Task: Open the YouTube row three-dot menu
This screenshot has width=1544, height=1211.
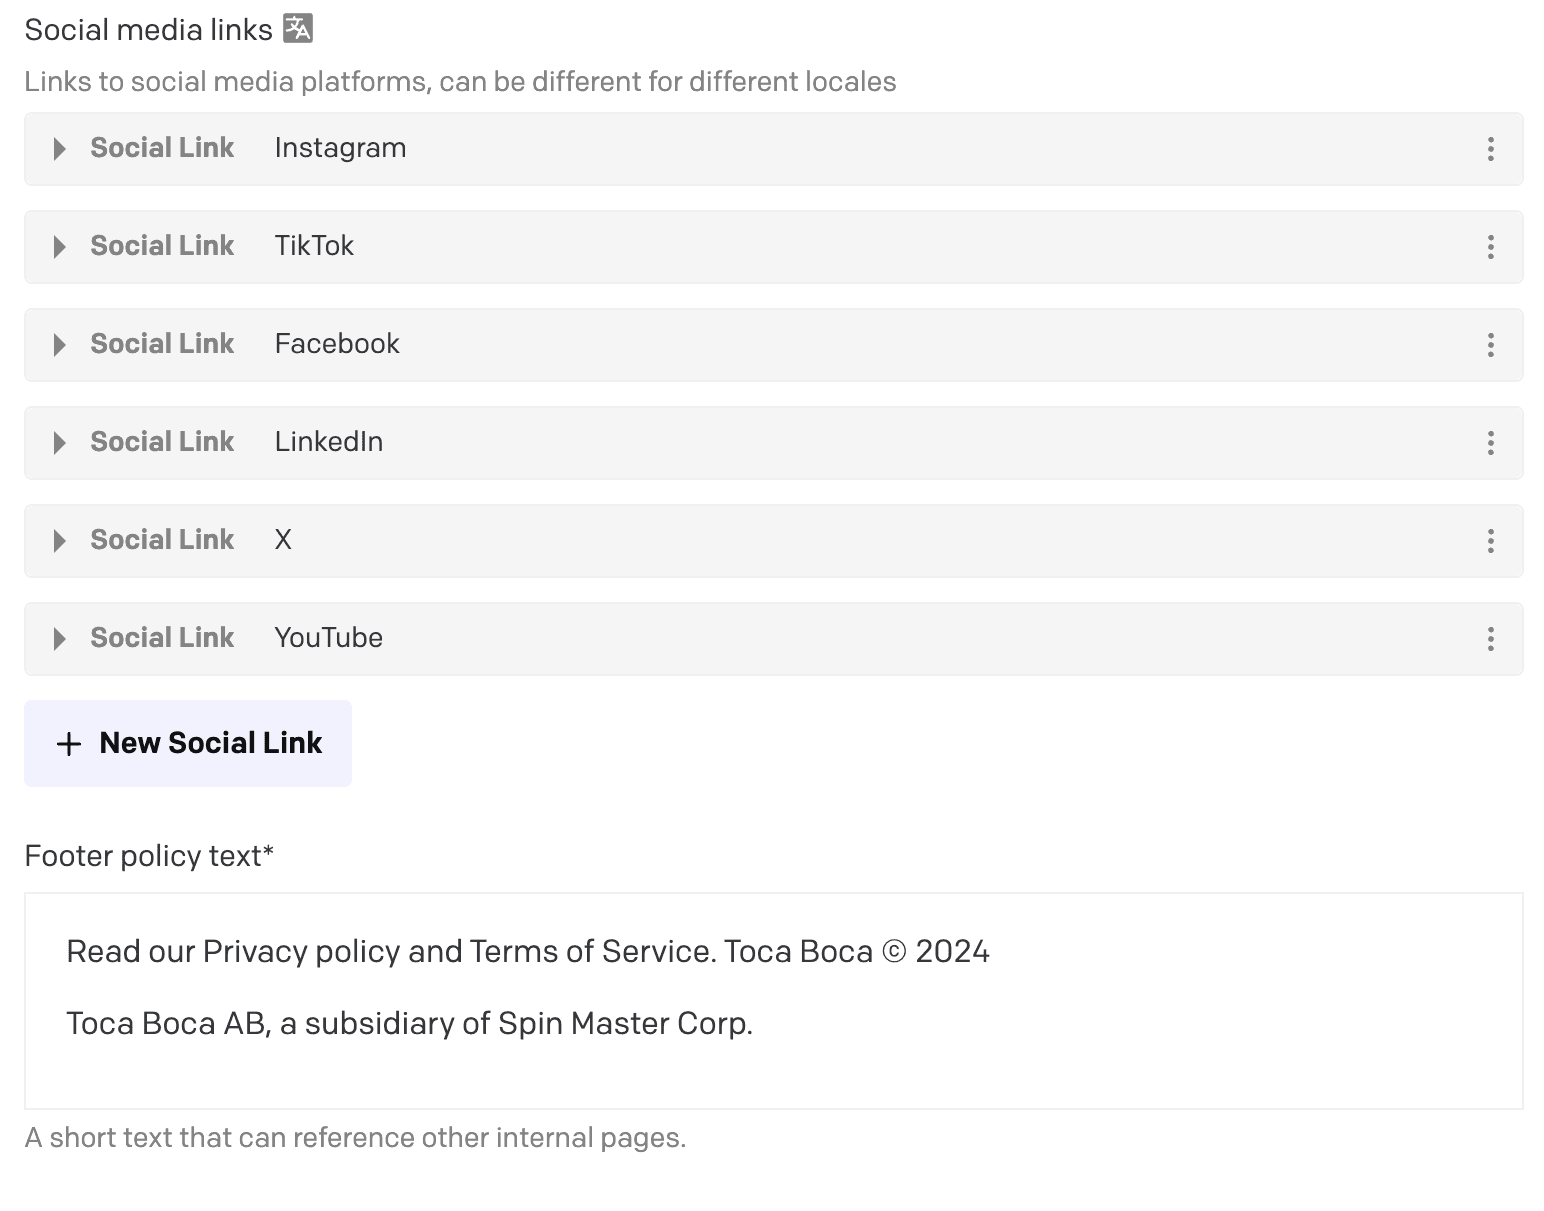Action: pyautogui.click(x=1490, y=639)
